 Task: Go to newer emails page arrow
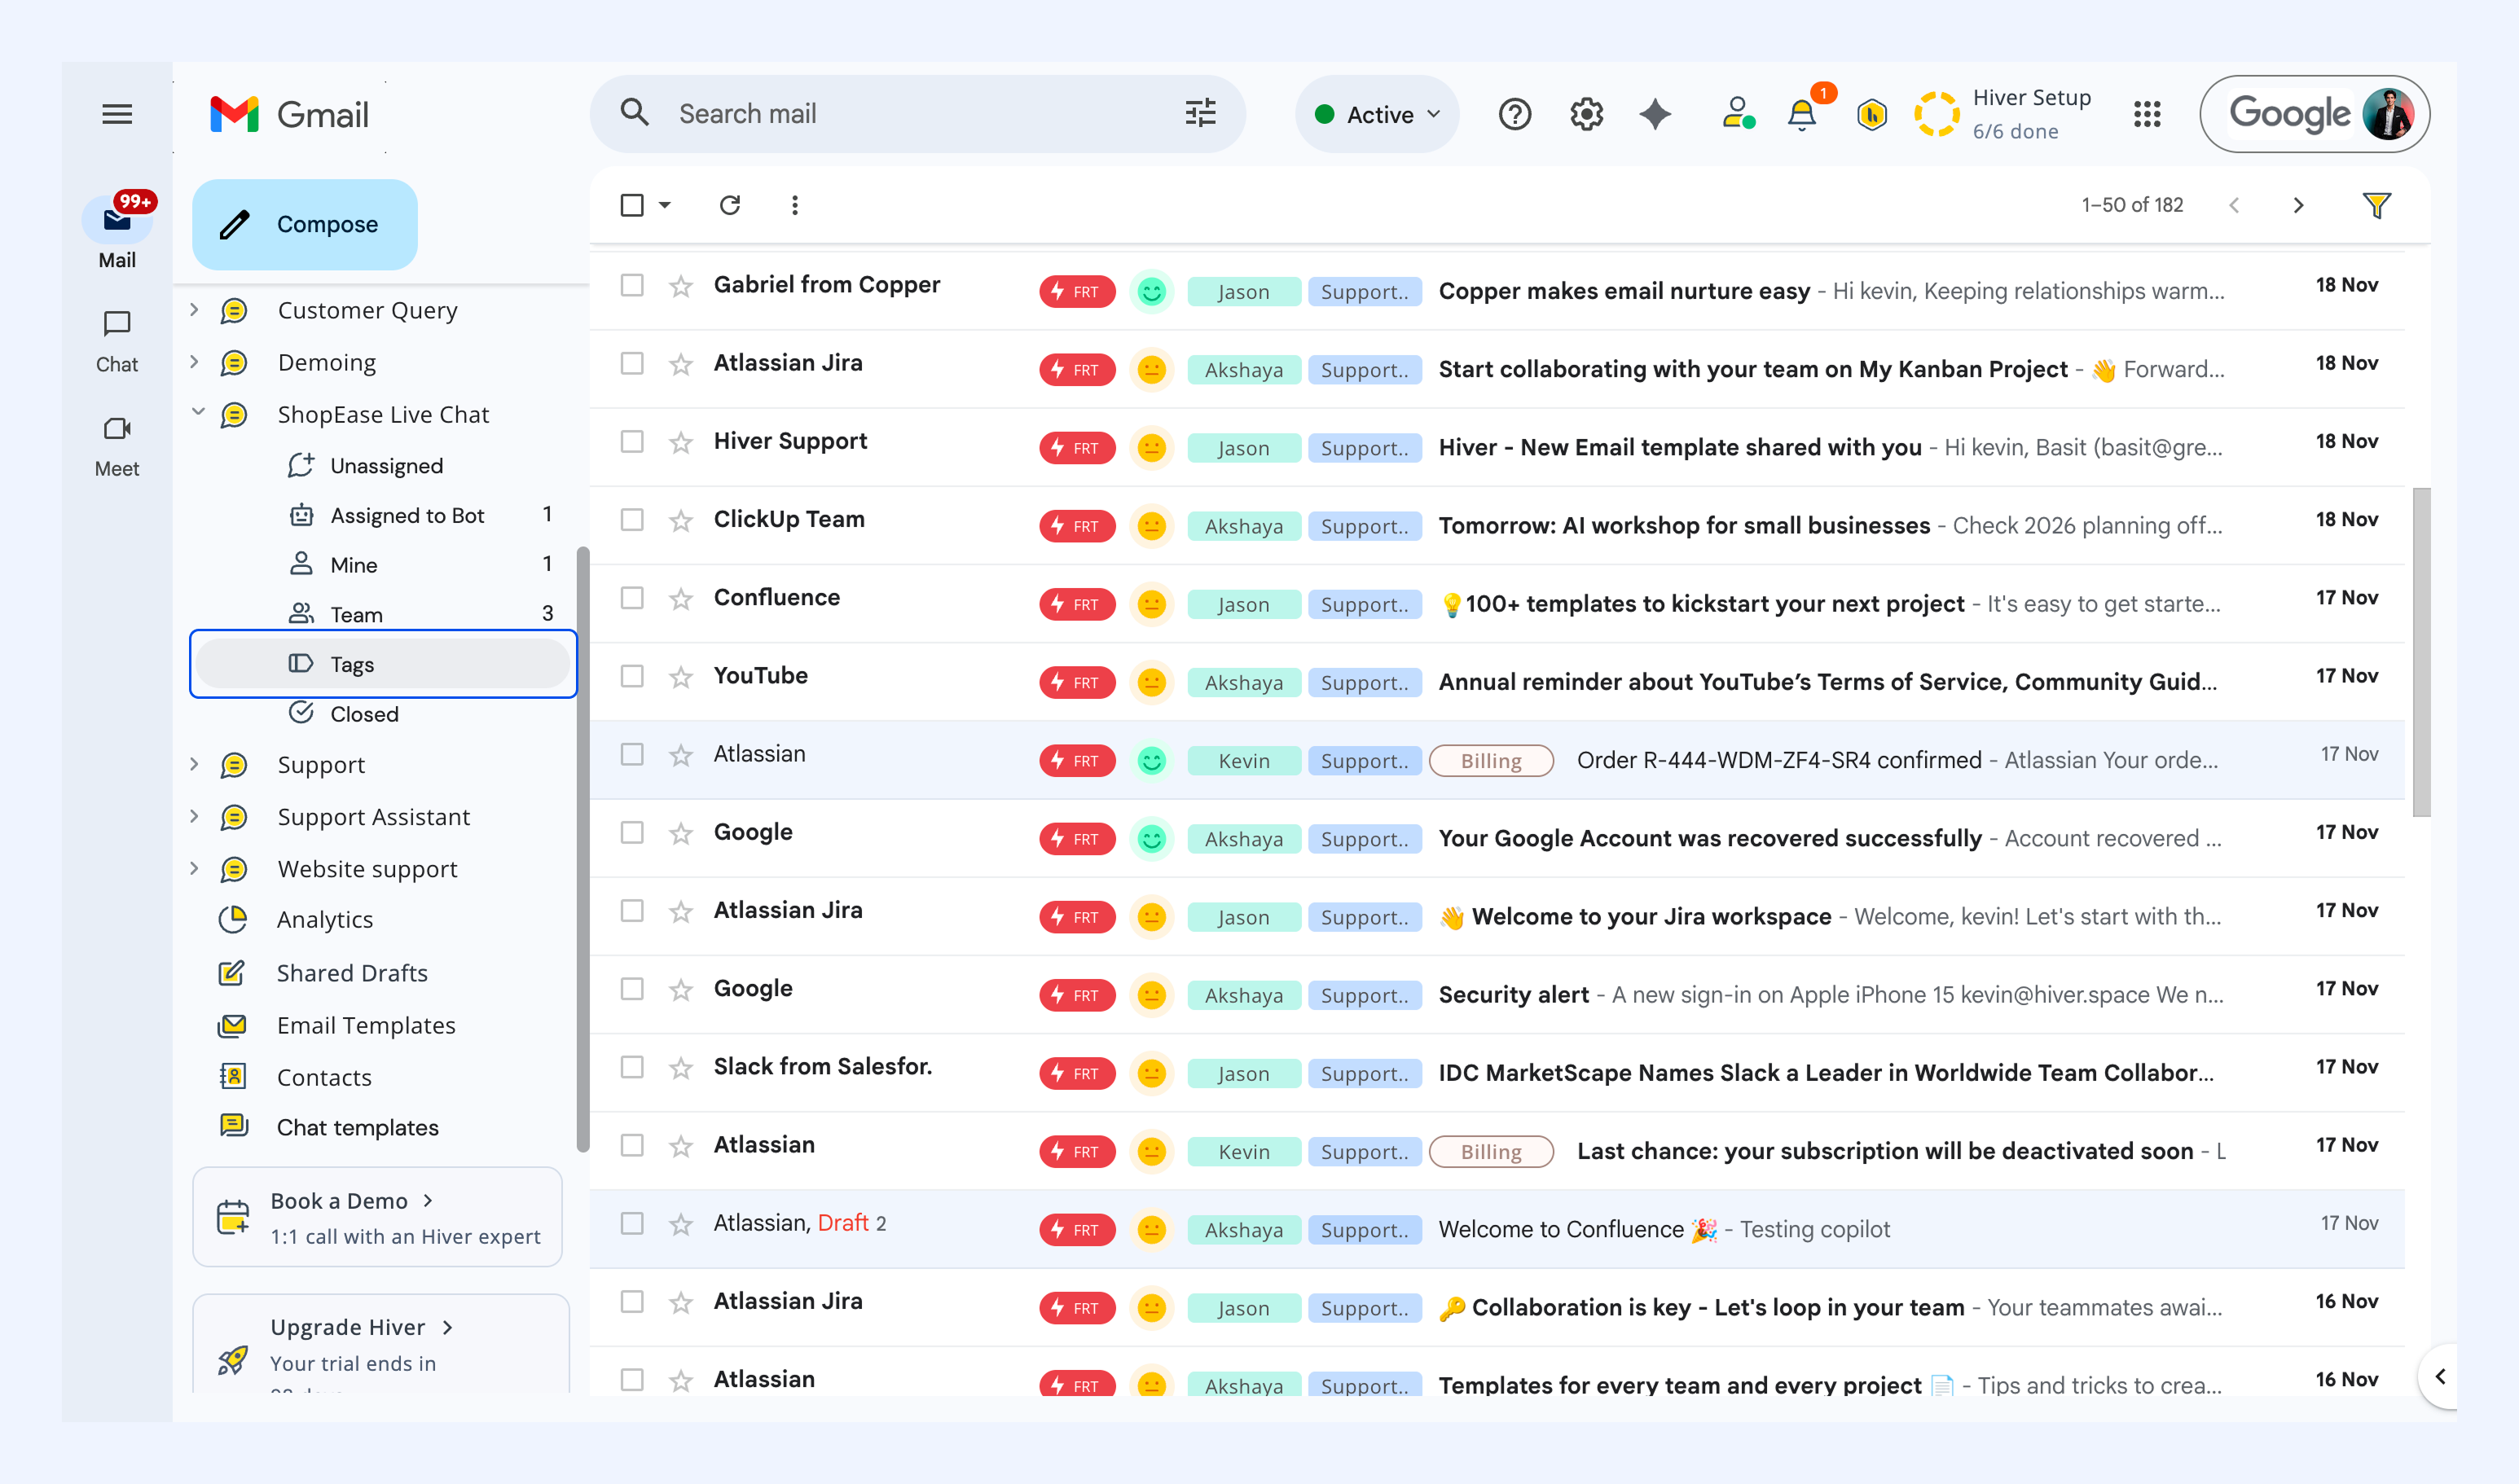tap(2234, 205)
